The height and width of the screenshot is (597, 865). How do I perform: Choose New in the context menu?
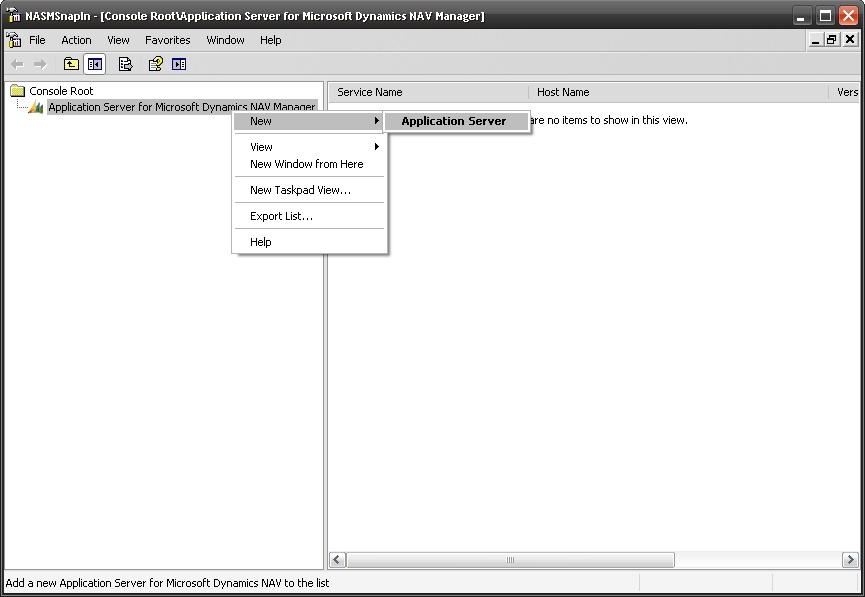point(309,121)
